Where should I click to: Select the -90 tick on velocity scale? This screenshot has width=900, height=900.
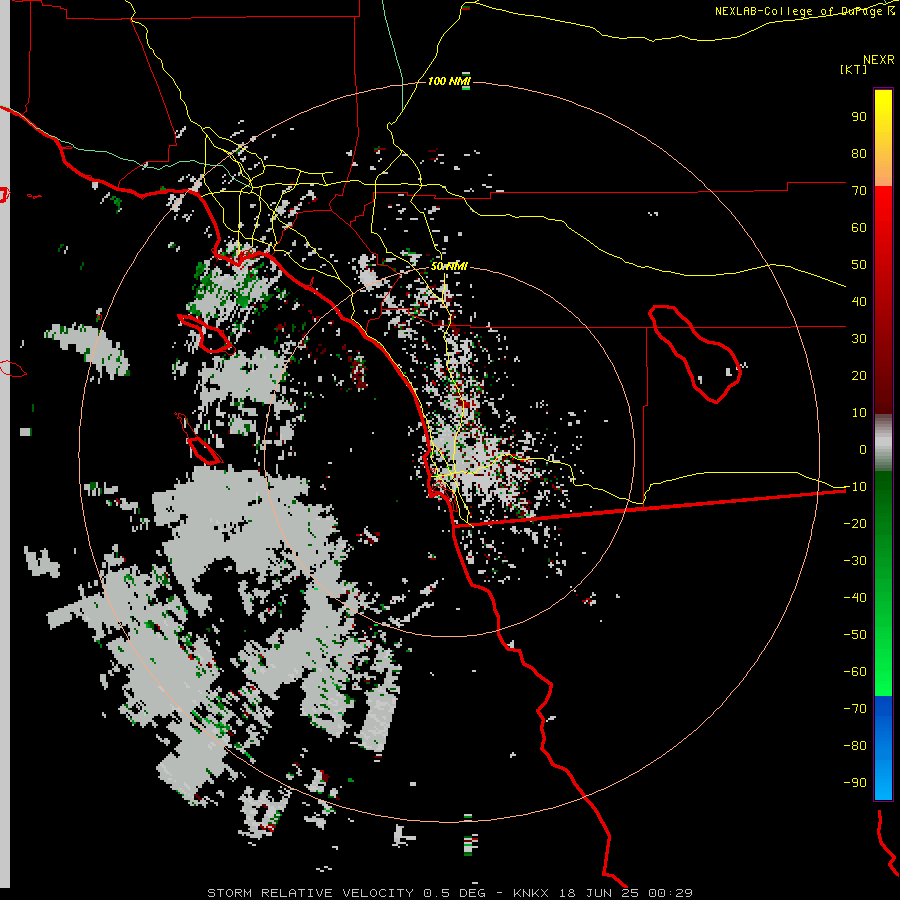point(855,782)
